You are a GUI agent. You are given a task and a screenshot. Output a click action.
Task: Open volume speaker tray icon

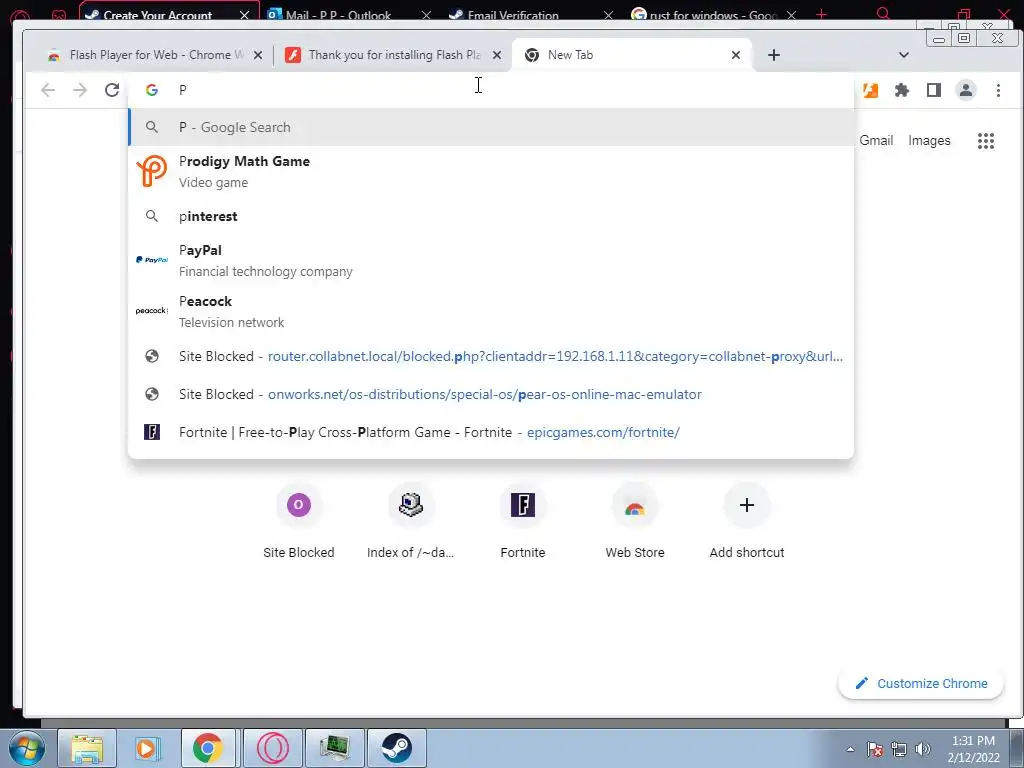(923, 749)
